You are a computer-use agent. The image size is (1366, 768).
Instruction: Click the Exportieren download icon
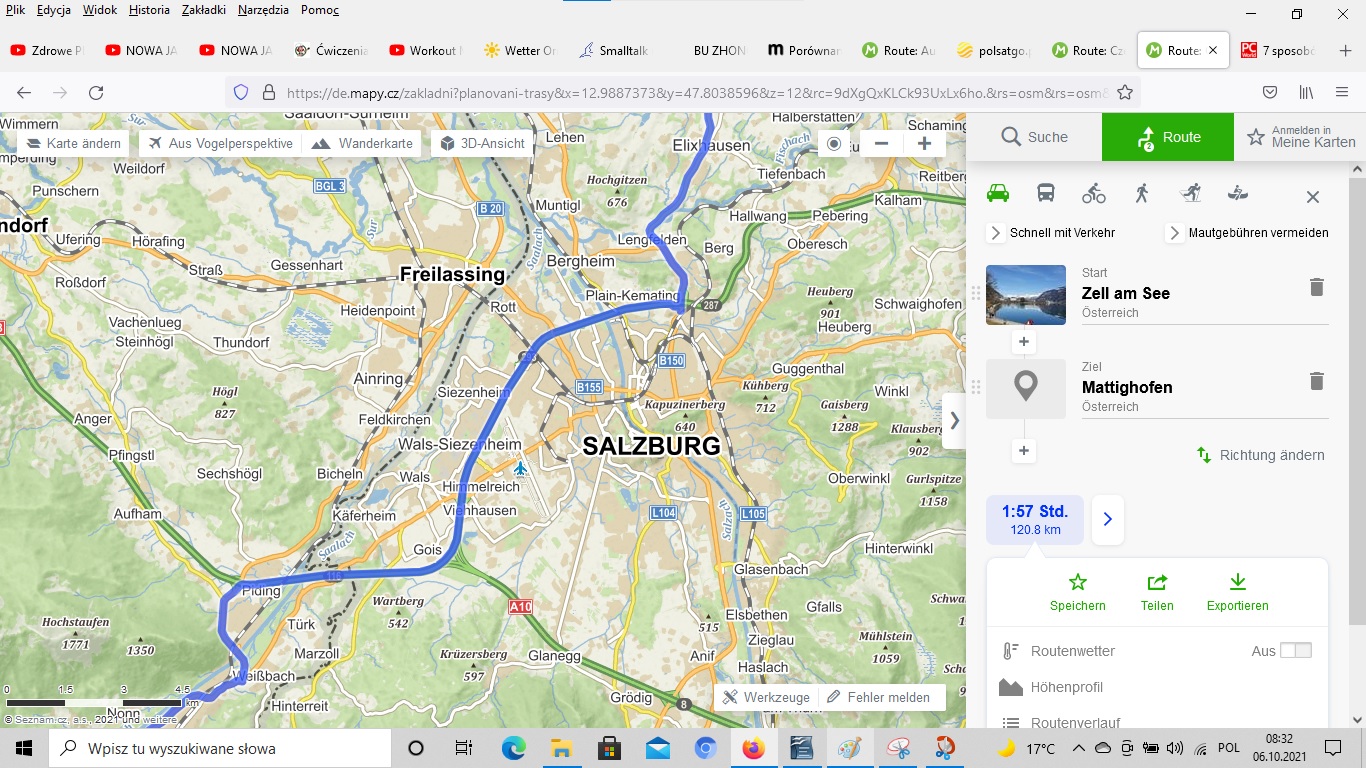[1237, 582]
